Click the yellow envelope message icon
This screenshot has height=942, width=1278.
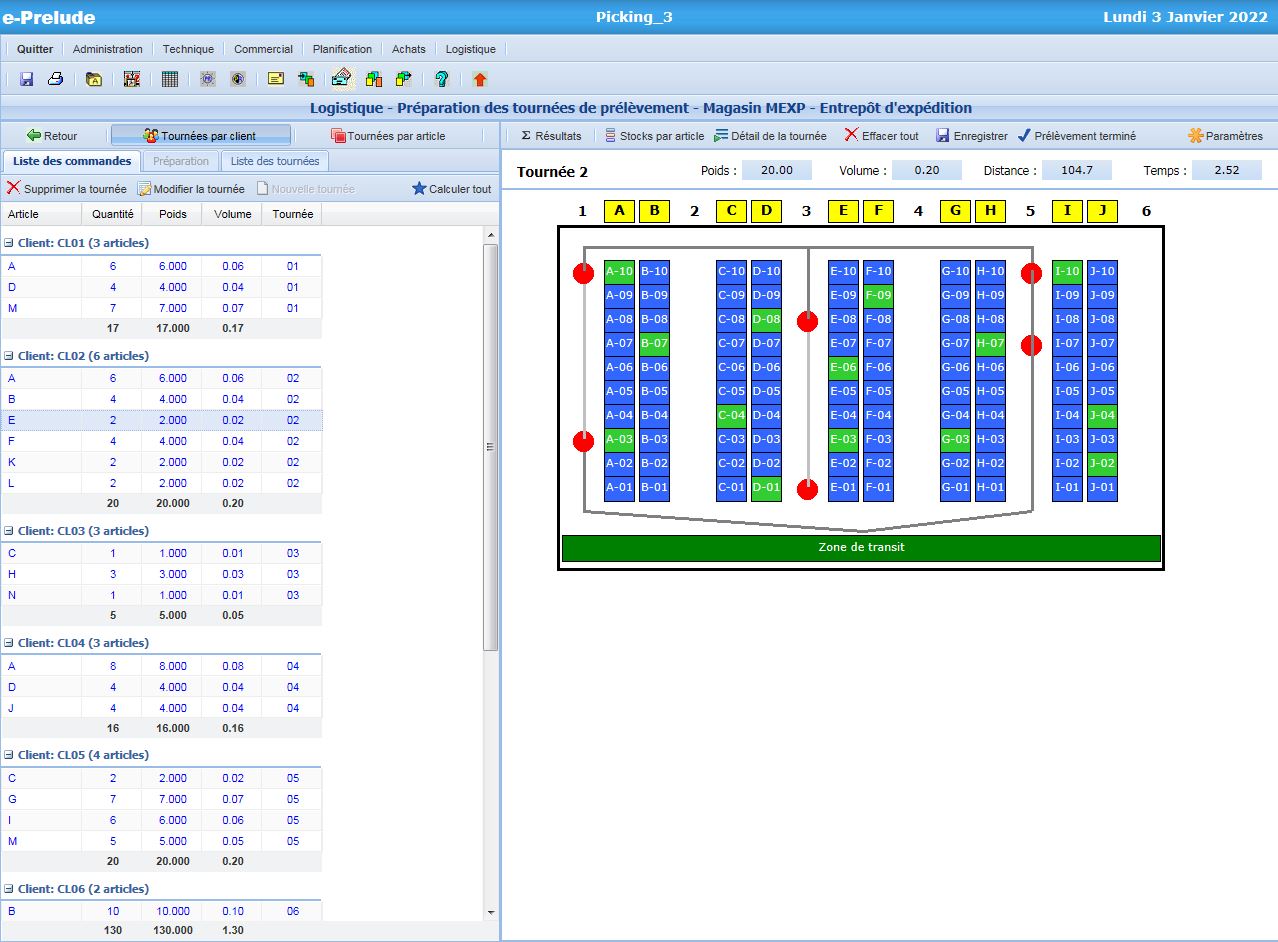coord(276,79)
